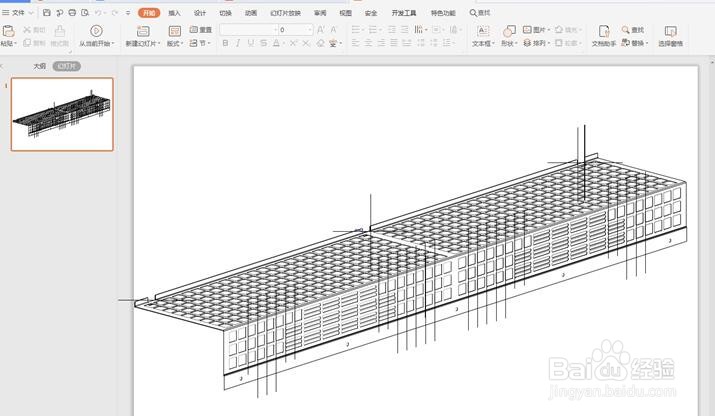The height and width of the screenshot is (416, 715).
Task: Switch to the Outline pane view
Action: coord(40,66)
